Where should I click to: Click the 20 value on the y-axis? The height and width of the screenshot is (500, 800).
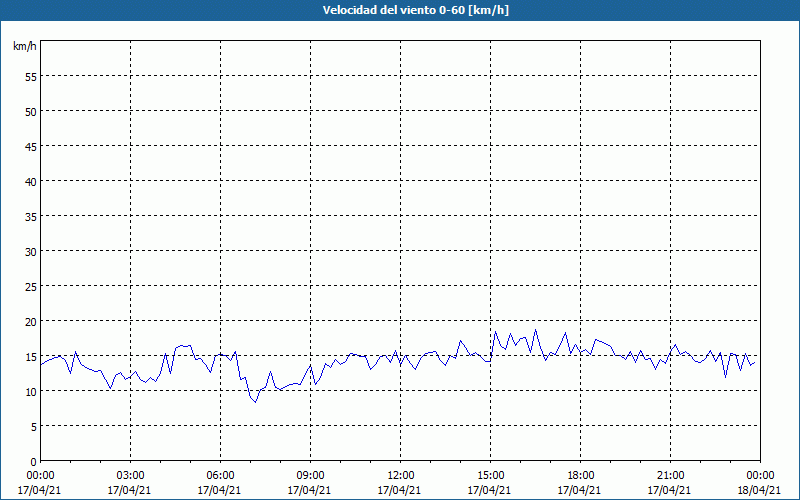(31, 321)
